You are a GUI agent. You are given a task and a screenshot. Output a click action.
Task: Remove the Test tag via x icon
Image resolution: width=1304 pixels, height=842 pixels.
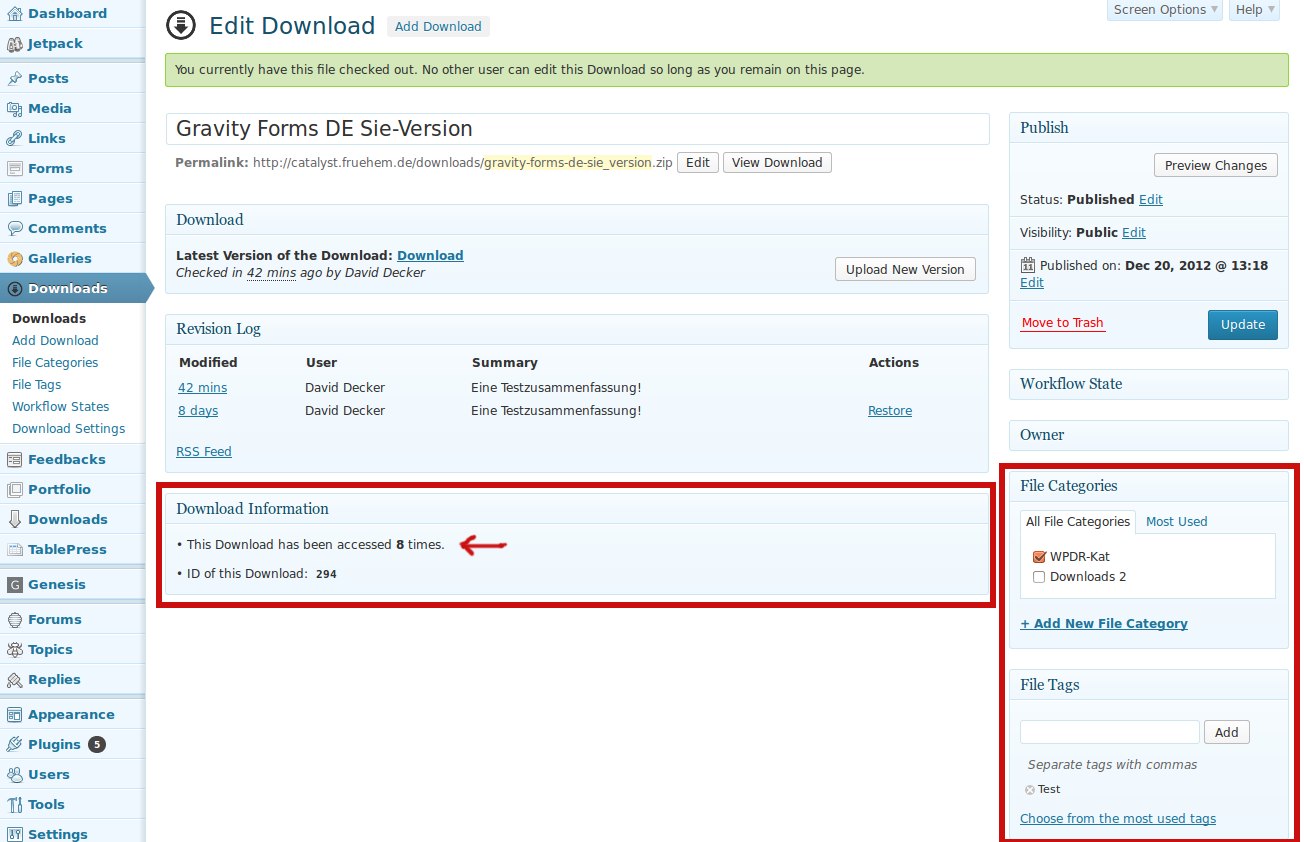1030,790
